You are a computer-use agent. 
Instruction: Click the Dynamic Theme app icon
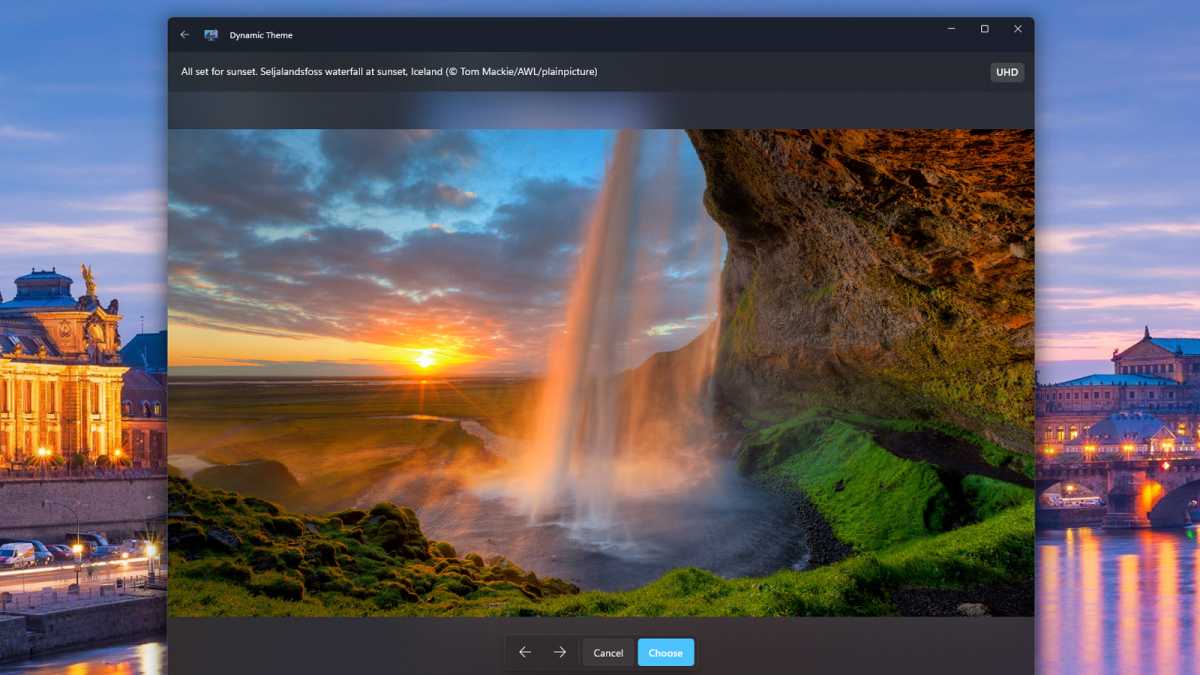pos(210,34)
